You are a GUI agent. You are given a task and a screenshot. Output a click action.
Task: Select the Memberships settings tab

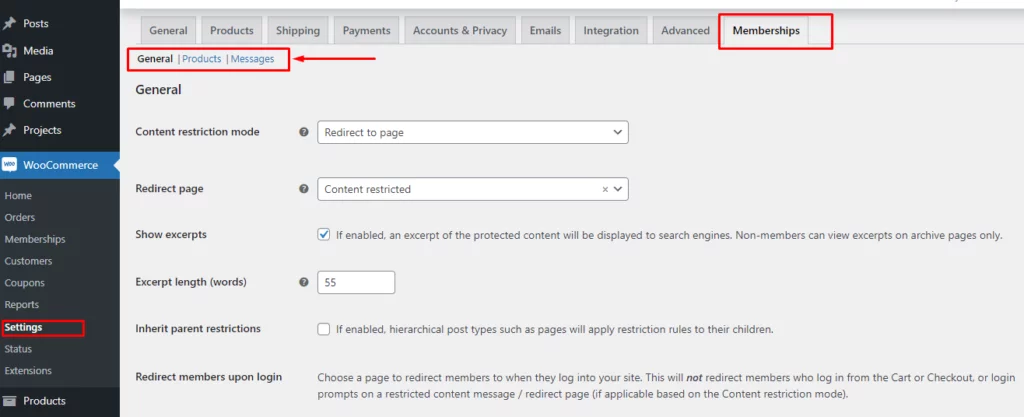click(766, 31)
